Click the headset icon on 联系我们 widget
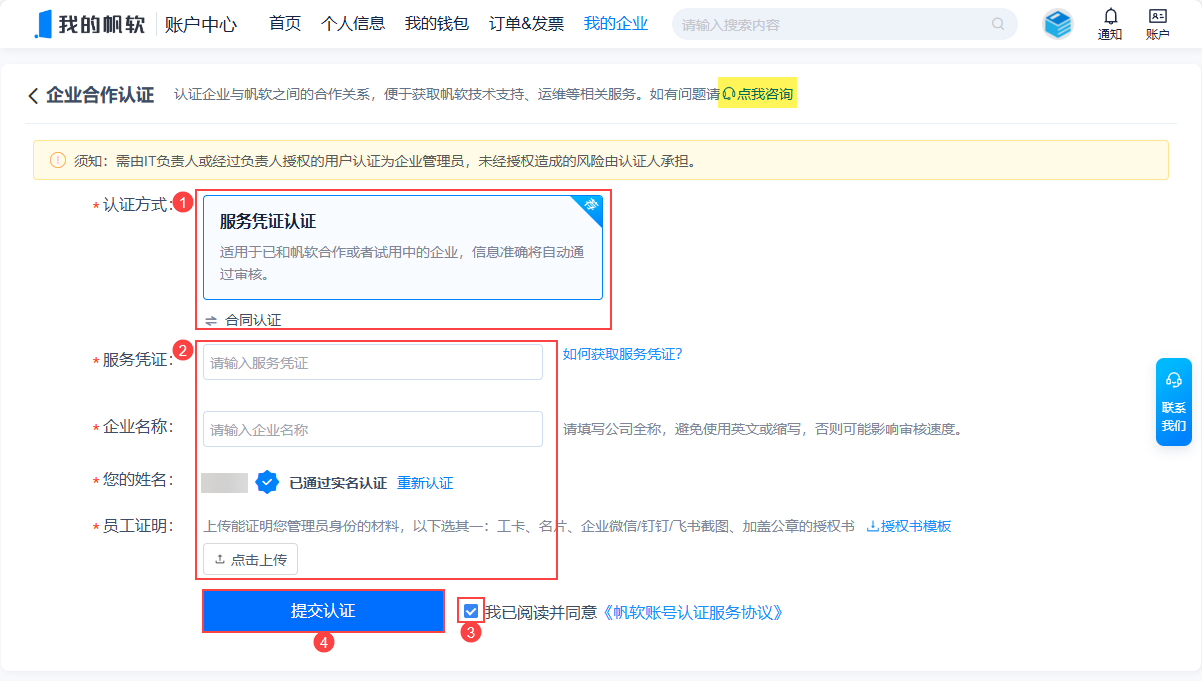Viewport: 1202px width, 681px height. pos(1174,380)
